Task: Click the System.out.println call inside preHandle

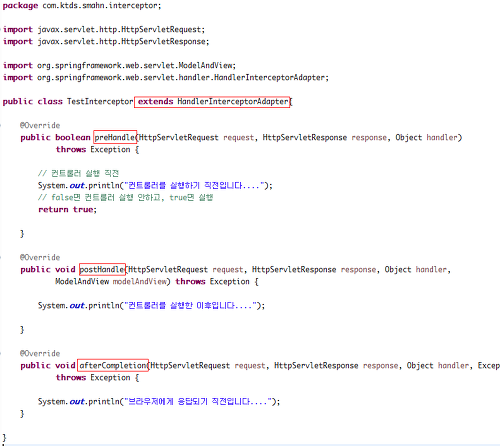Action: pyautogui.click(x=155, y=185)
